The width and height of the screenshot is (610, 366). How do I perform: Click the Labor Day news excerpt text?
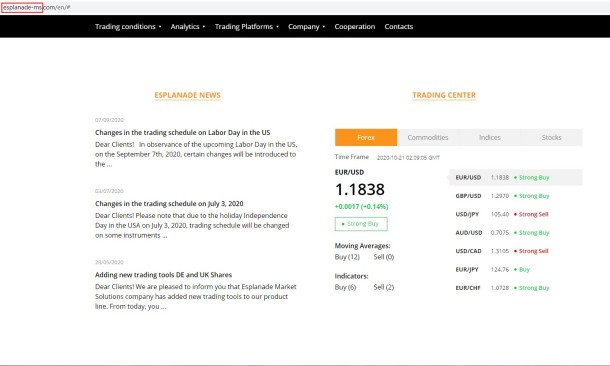click(196, 154)
